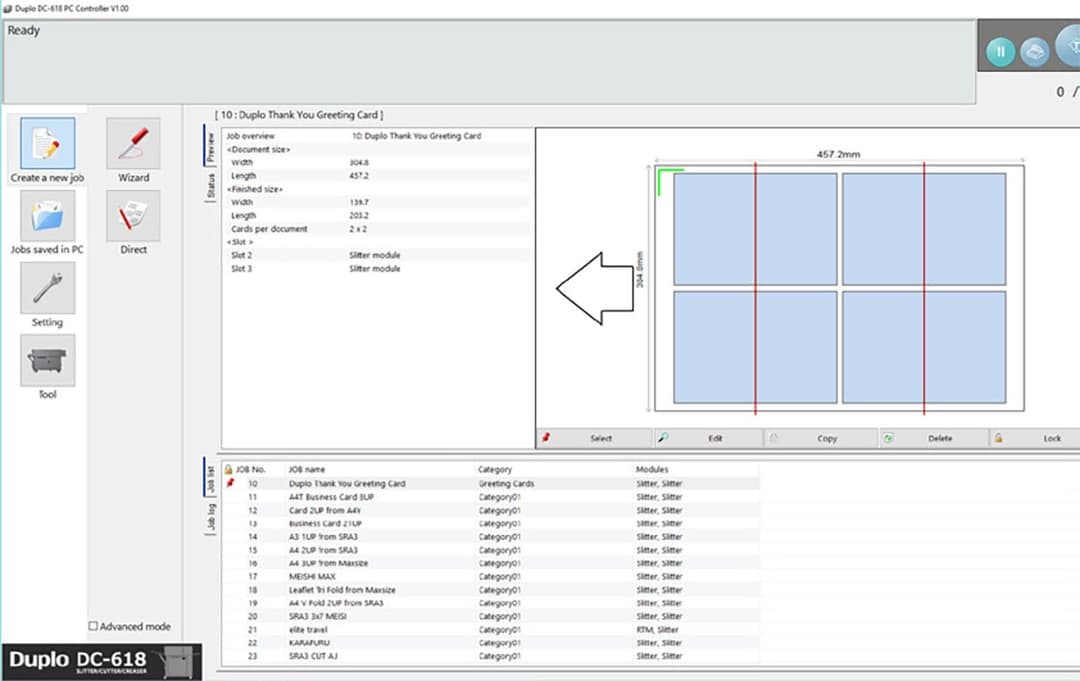The height and width of the screenshot is (681, 1080).
Task: Click the Create a new job icon
Action: 47,144
